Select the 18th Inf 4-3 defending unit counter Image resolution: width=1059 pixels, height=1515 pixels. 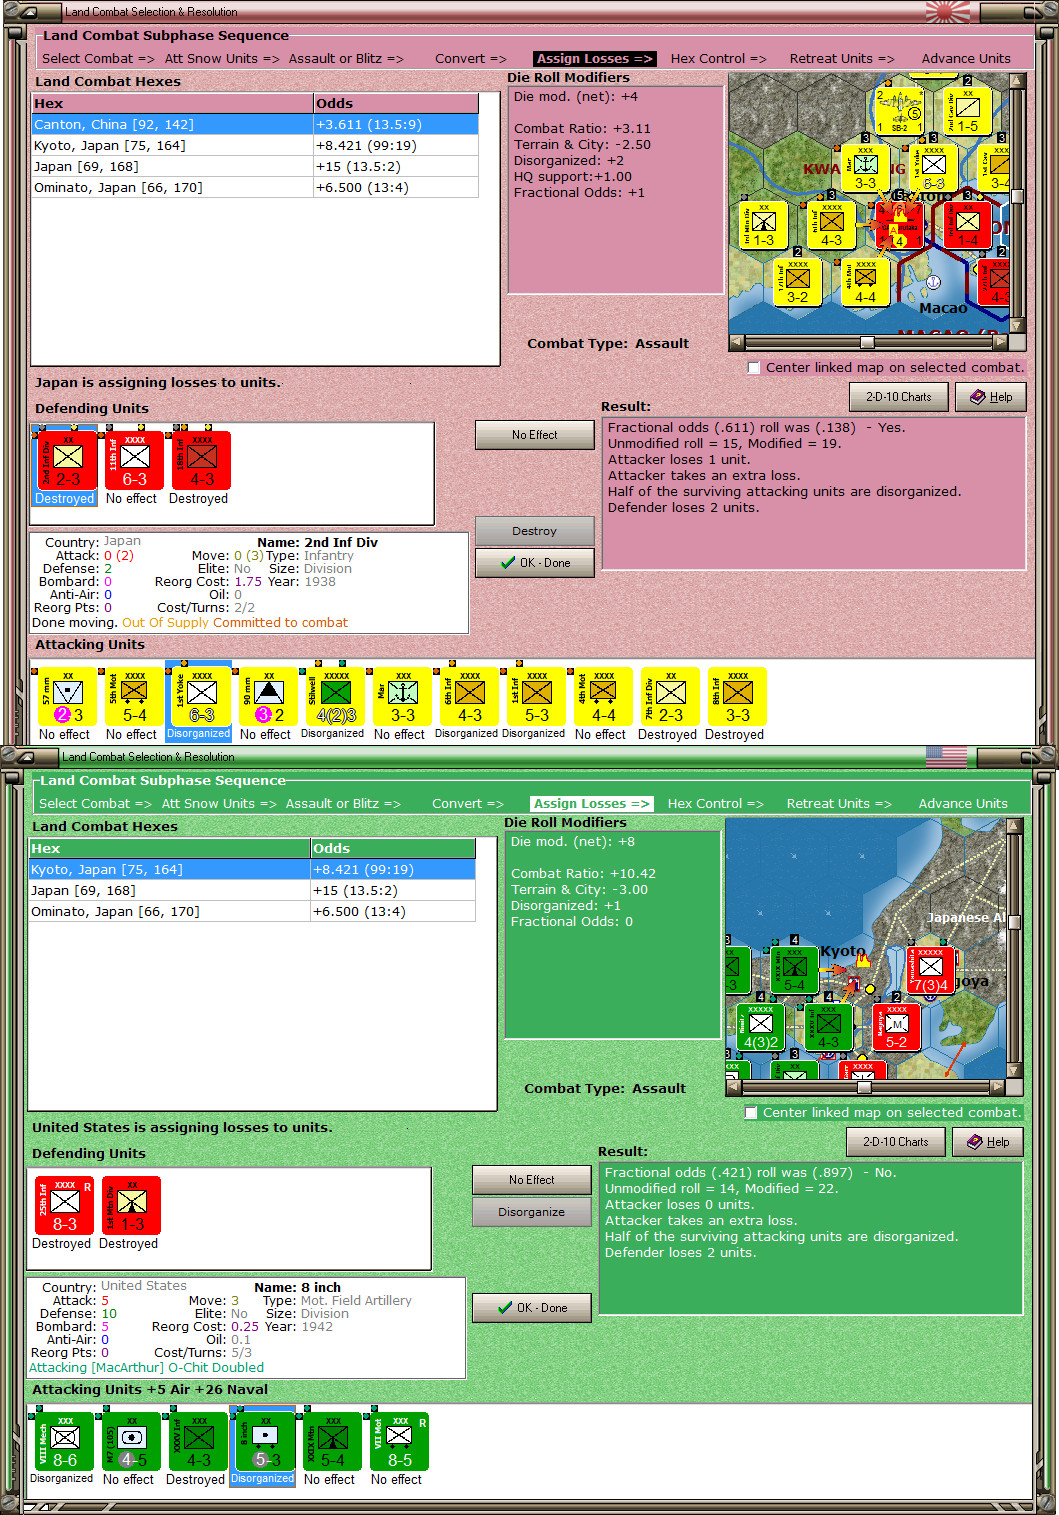point(202,461)
